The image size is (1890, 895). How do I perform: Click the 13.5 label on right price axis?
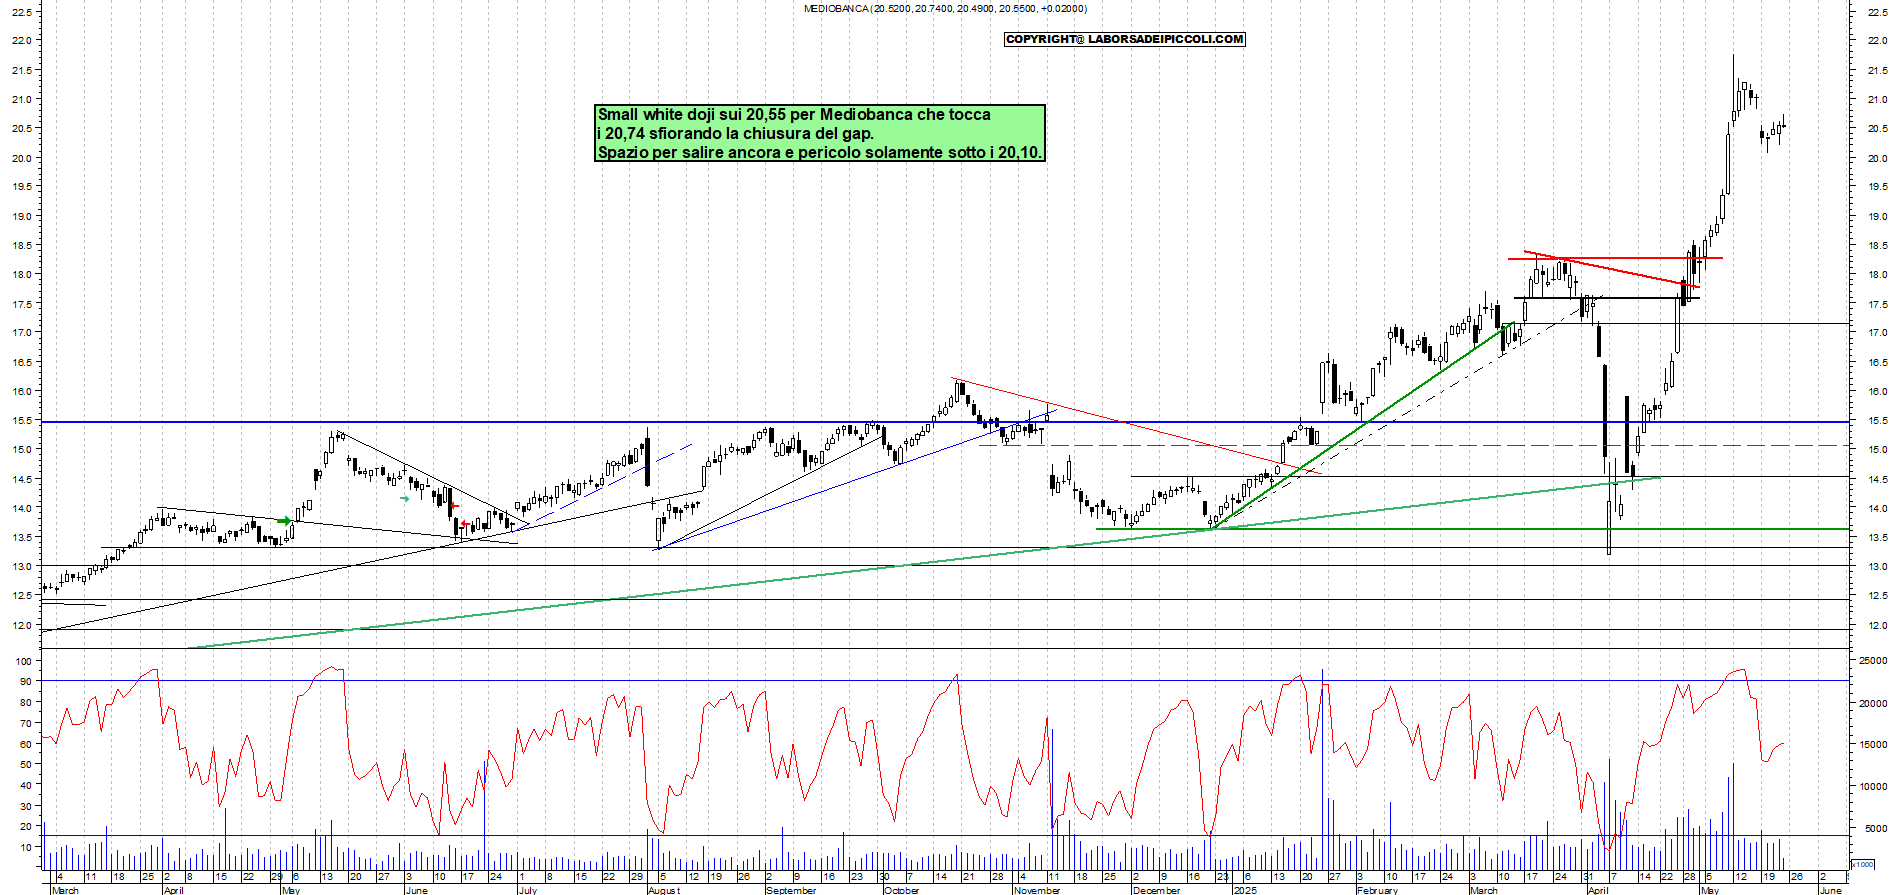1876,538
